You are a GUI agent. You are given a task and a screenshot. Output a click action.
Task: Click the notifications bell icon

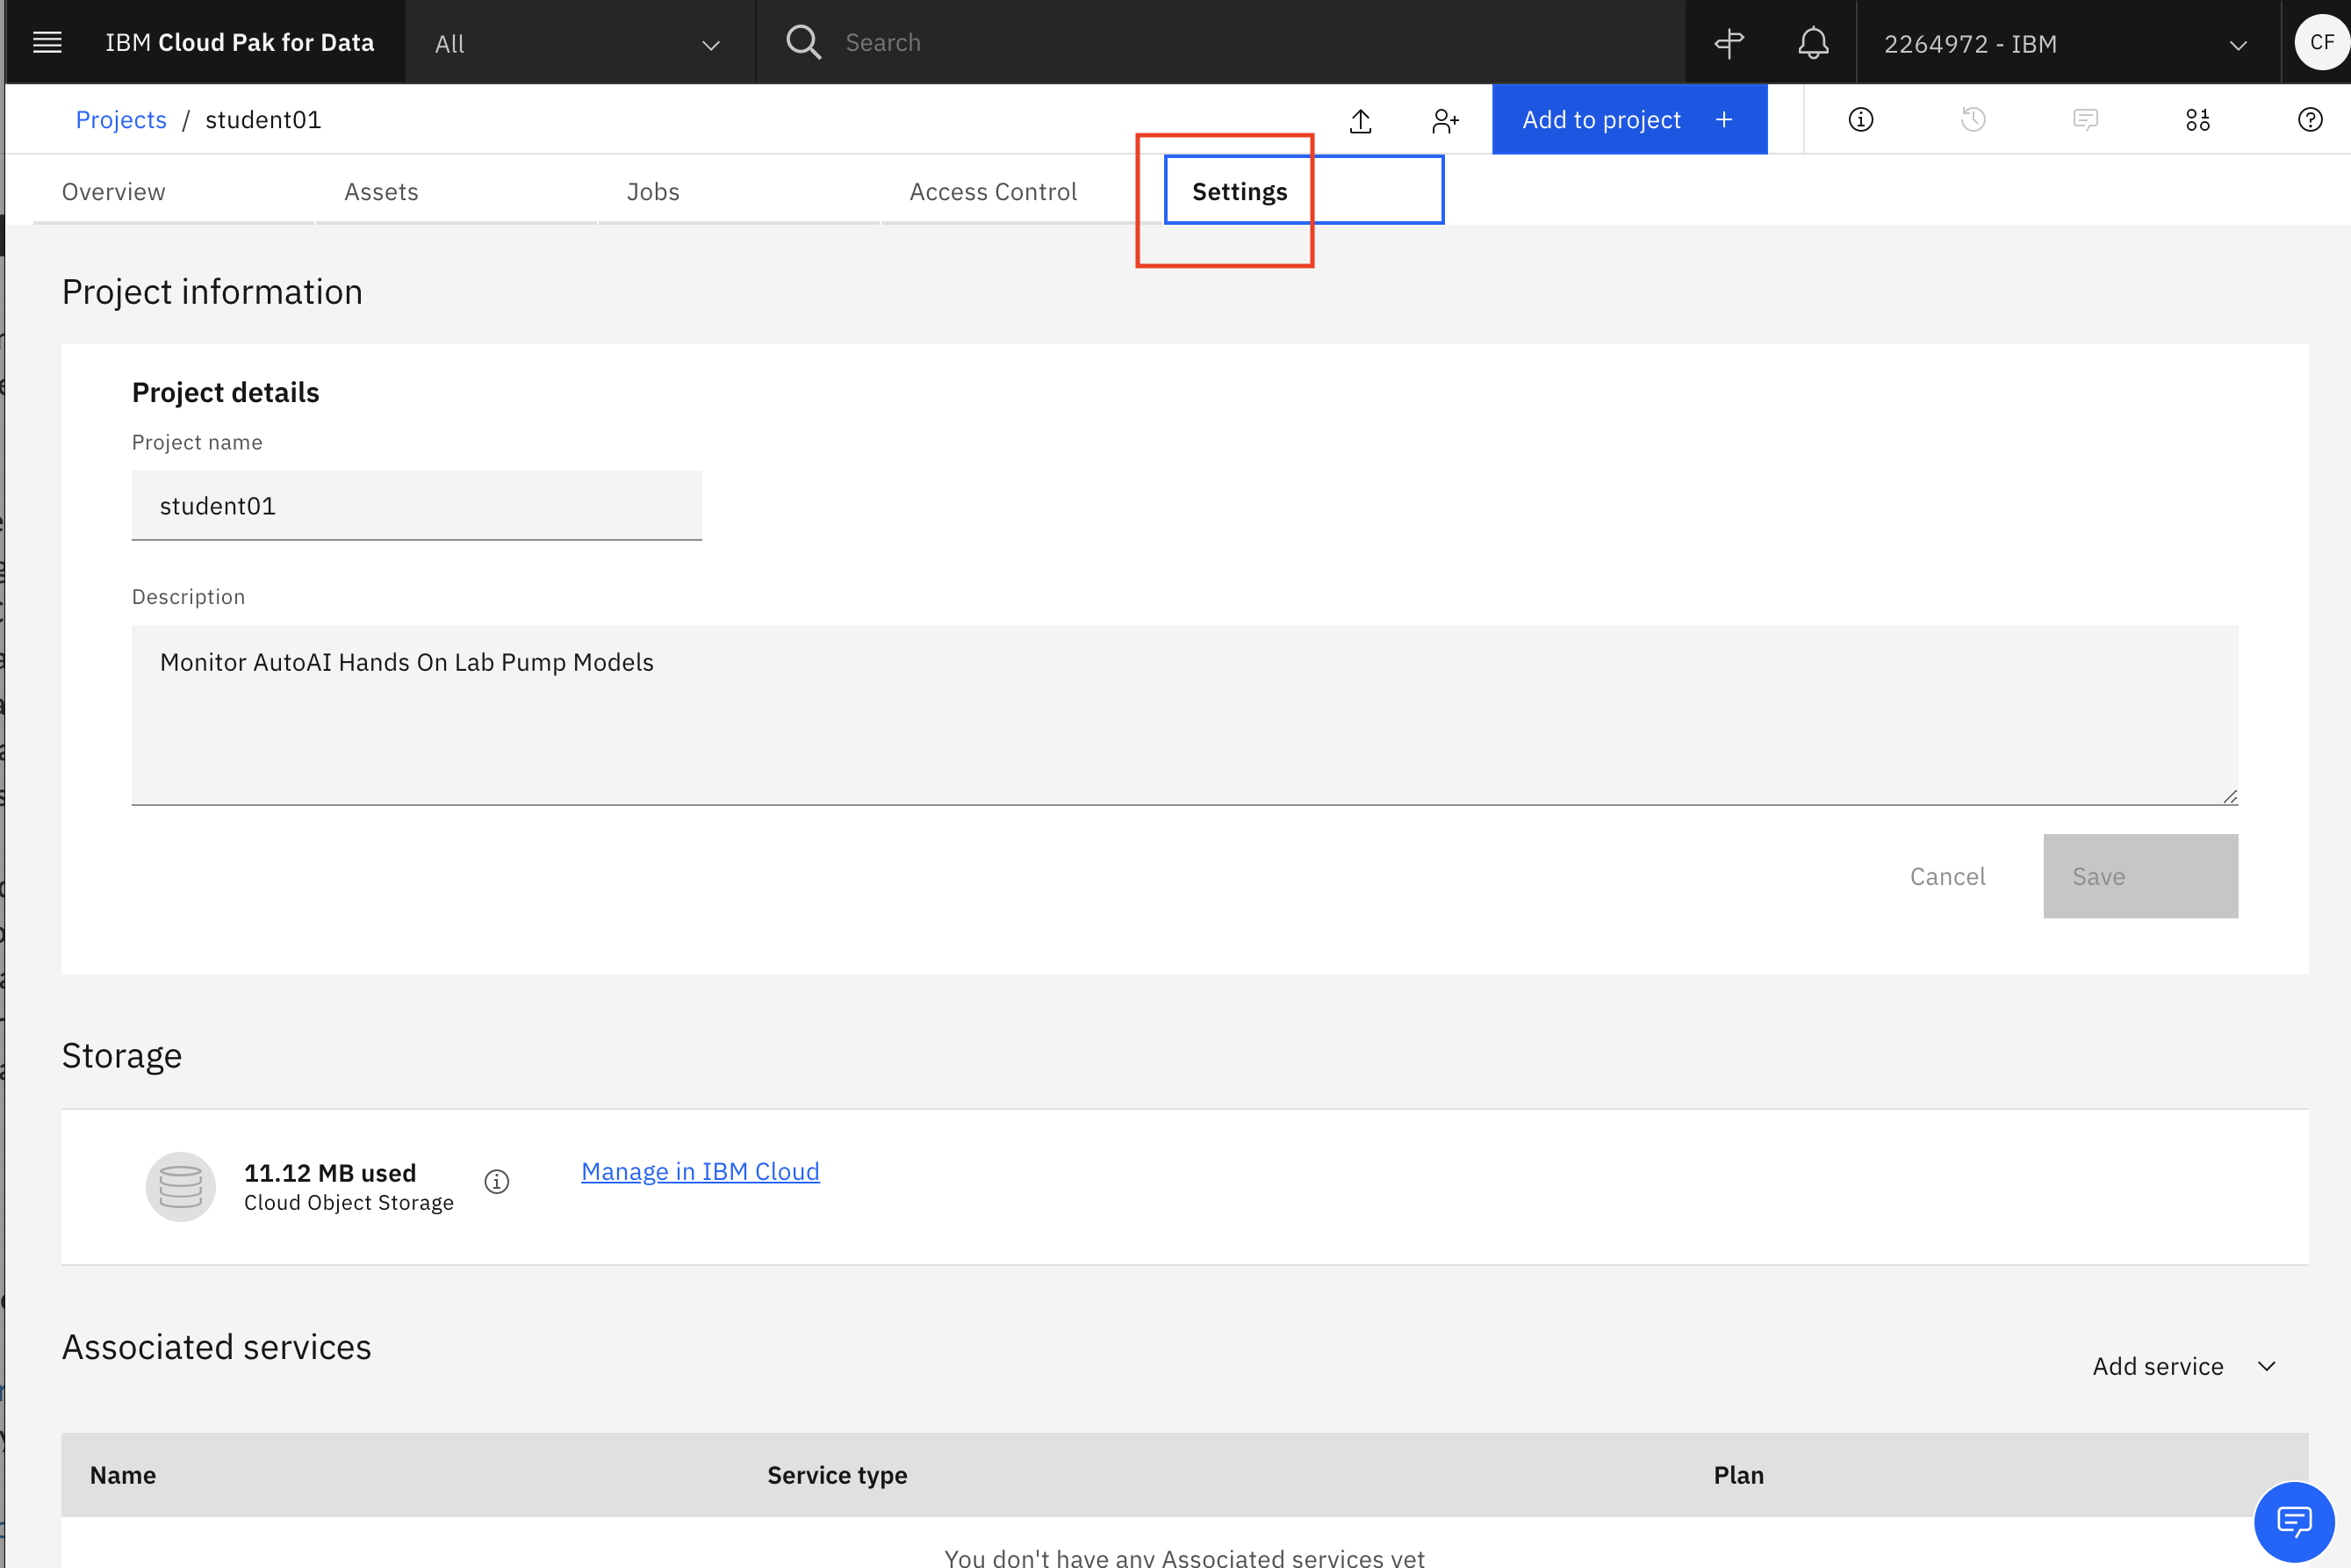1812,42
